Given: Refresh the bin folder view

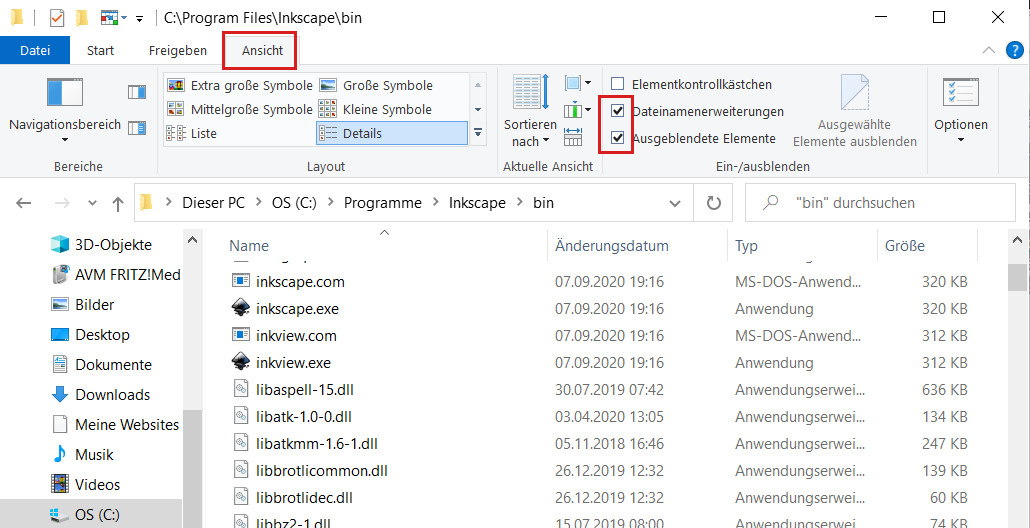Looking at the screenshot, I should coord(713,203).
